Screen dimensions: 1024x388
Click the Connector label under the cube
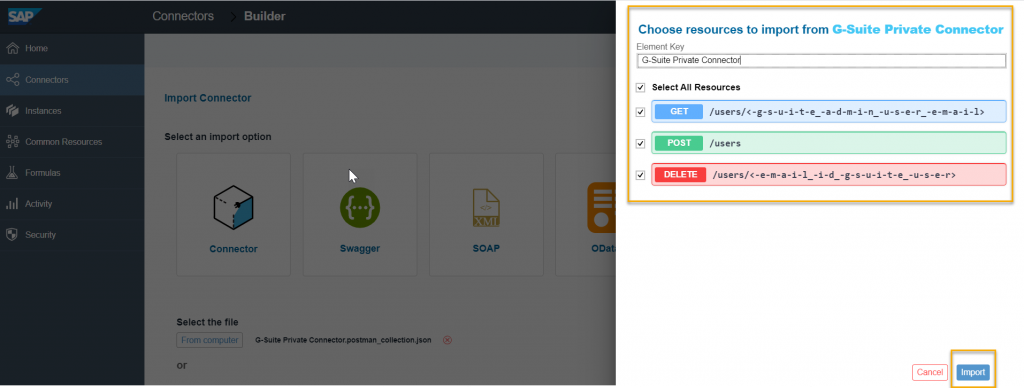click(x=233, y=249)
